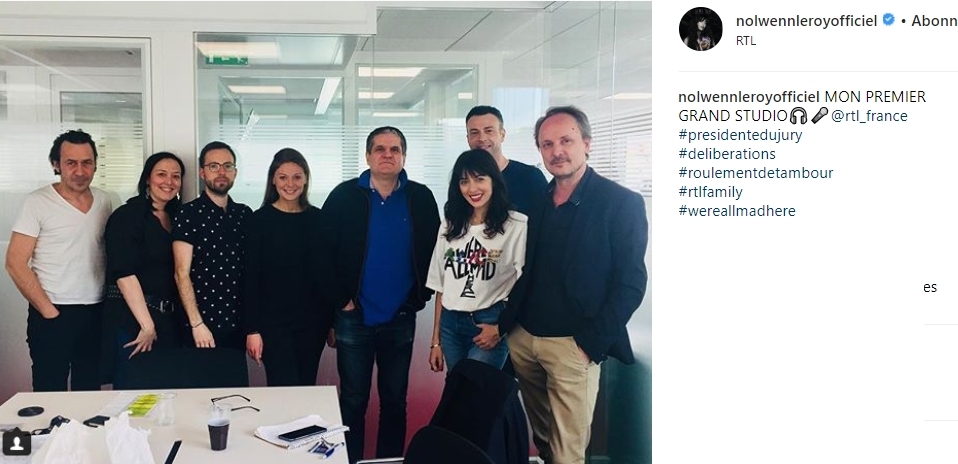Click the microphone emoji in the caption
The height and width of the screenshot is (464, 958).
click(x=819, y=116)
